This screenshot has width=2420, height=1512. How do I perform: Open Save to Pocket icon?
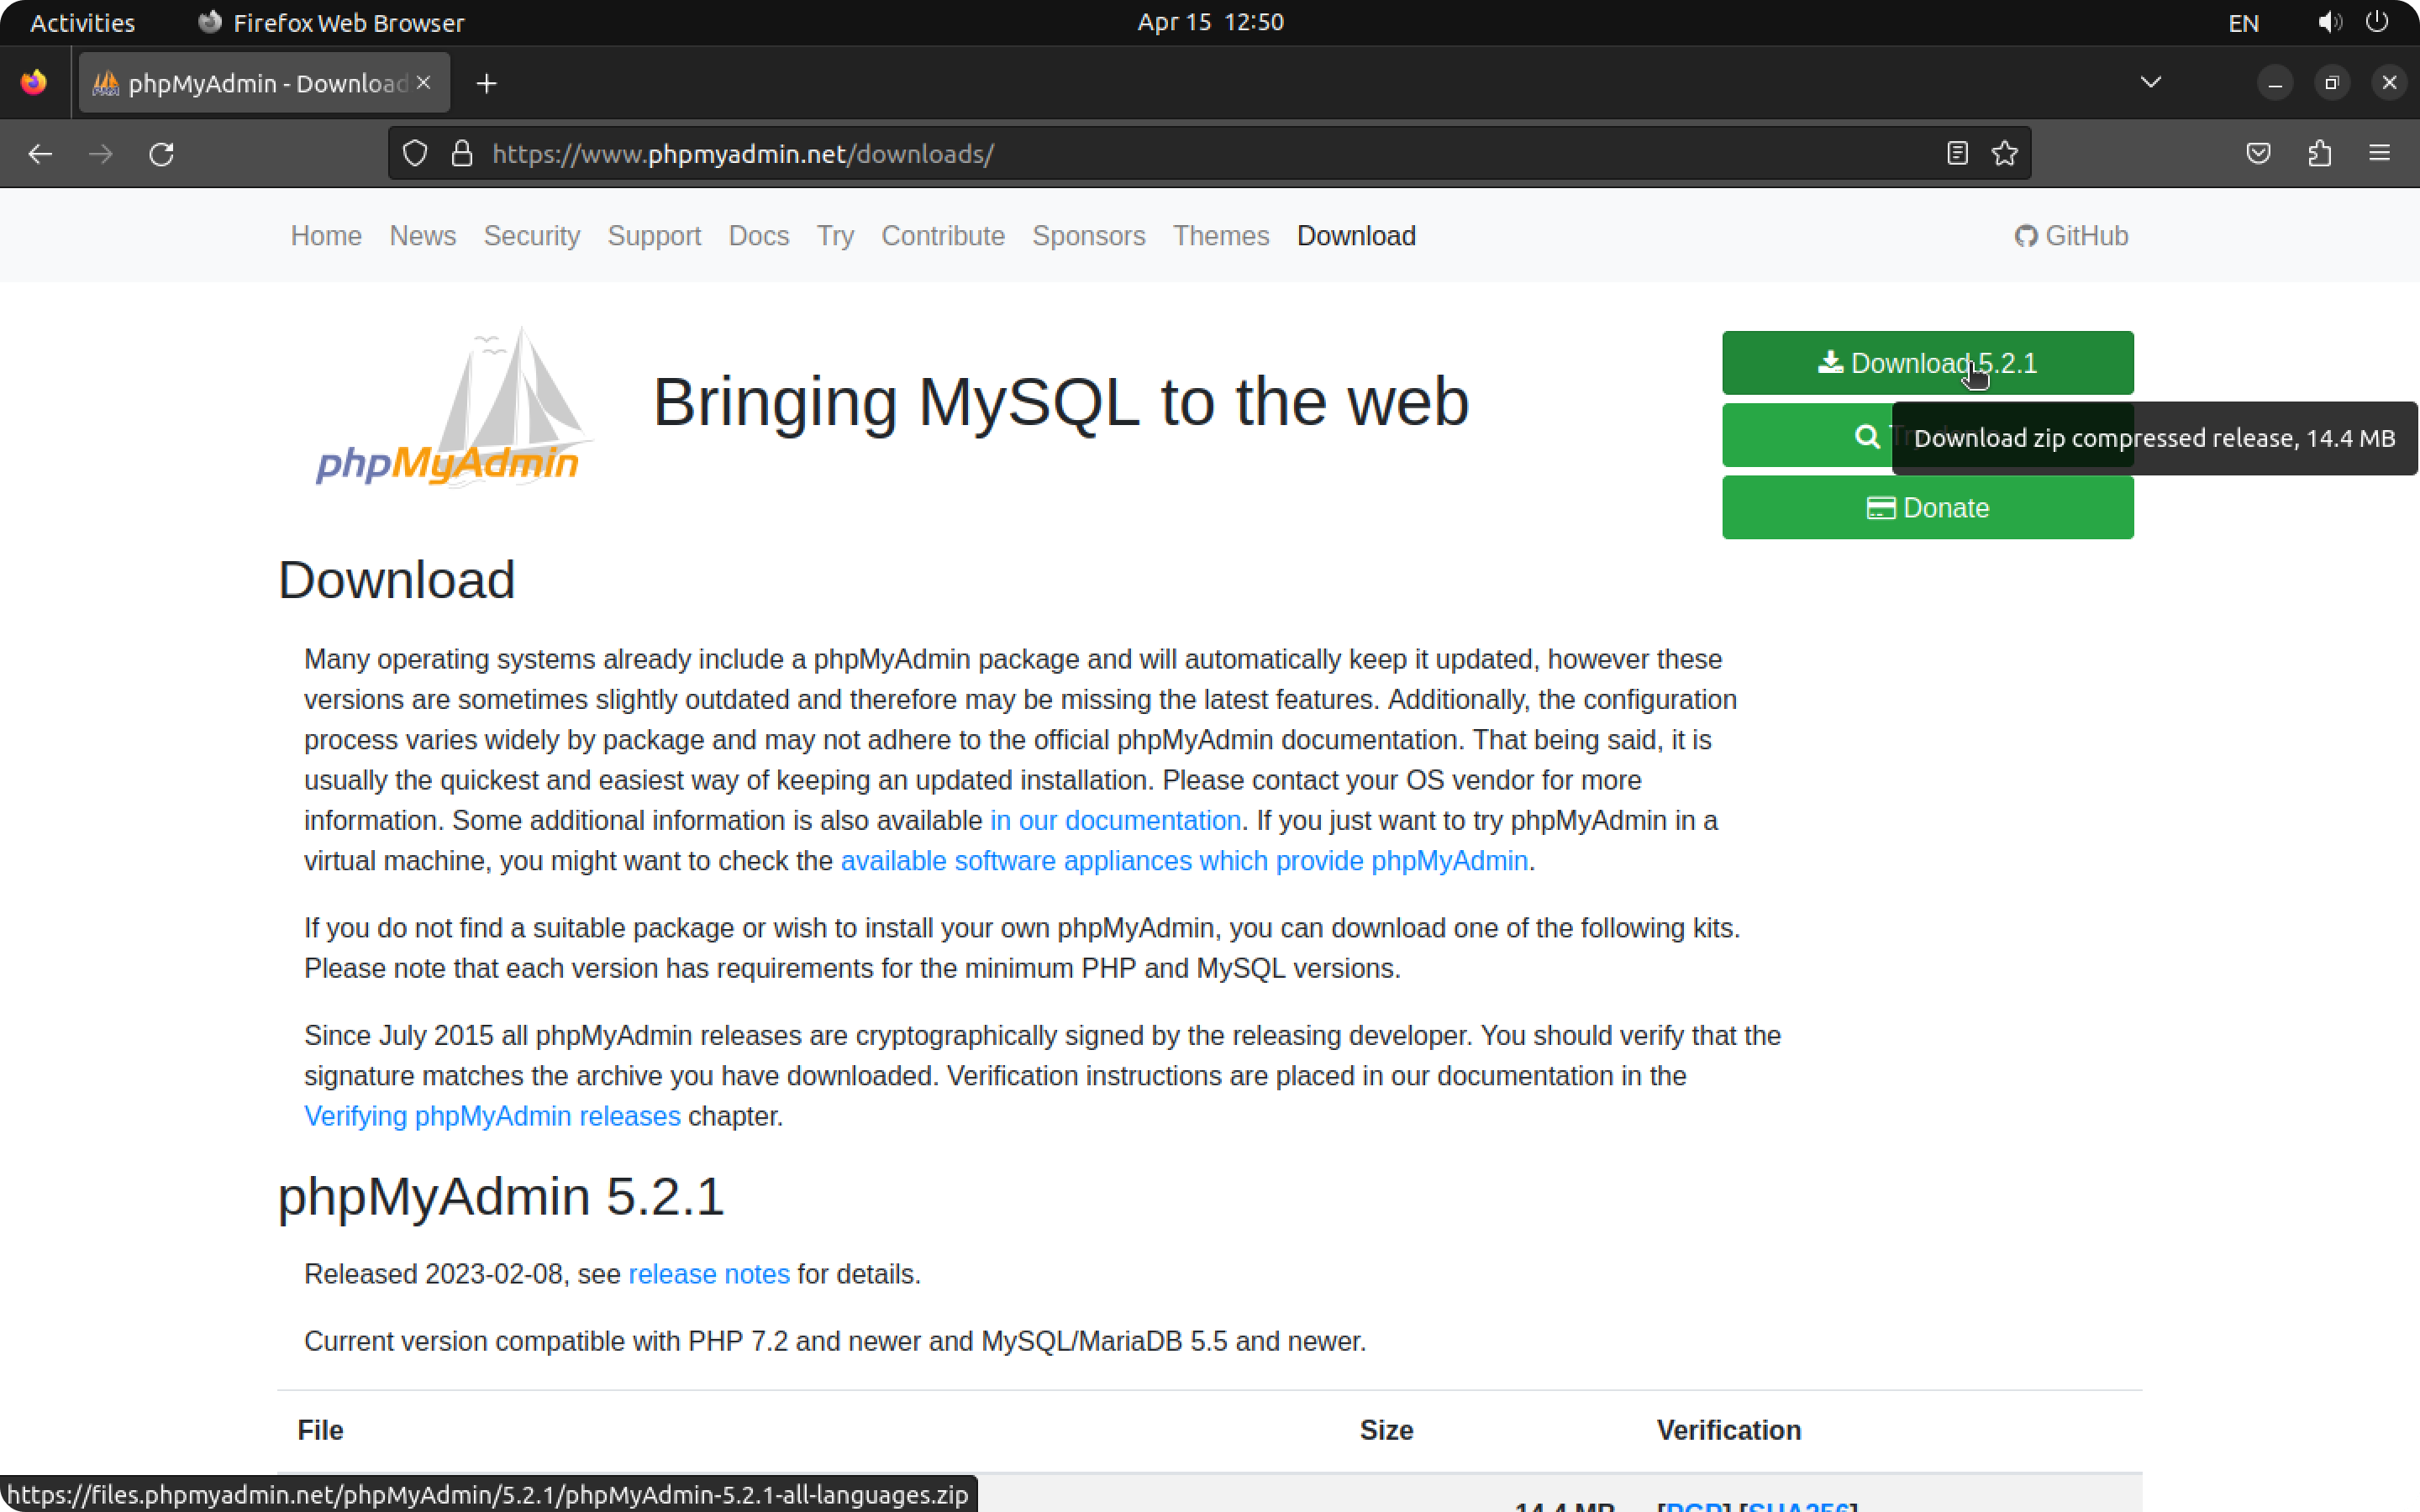tap(2258, 153)
